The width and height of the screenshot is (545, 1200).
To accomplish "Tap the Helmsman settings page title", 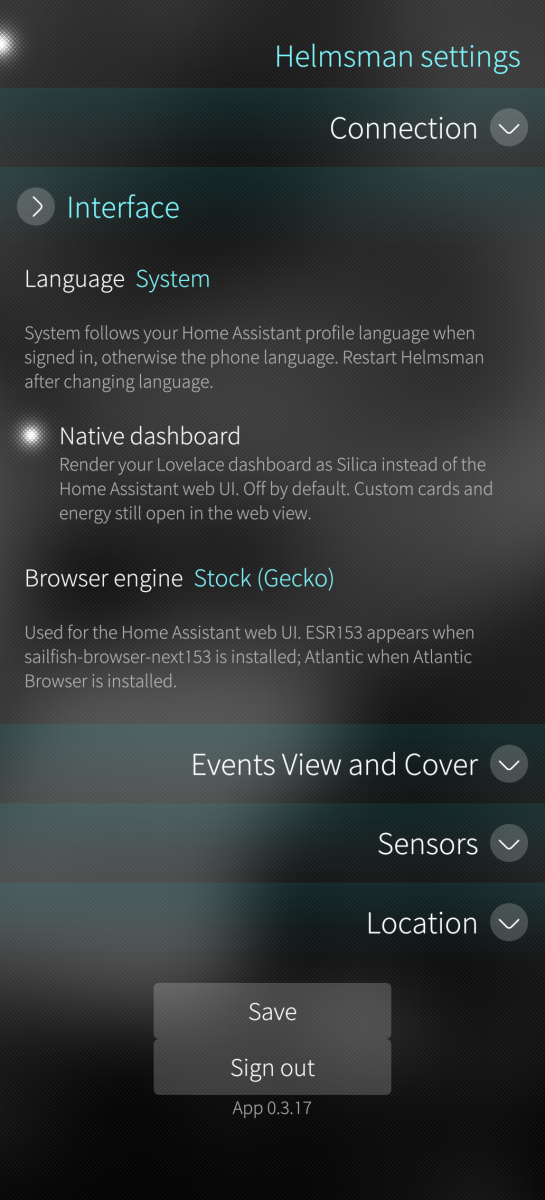I will pyautogui.click(x=398, y=56).
